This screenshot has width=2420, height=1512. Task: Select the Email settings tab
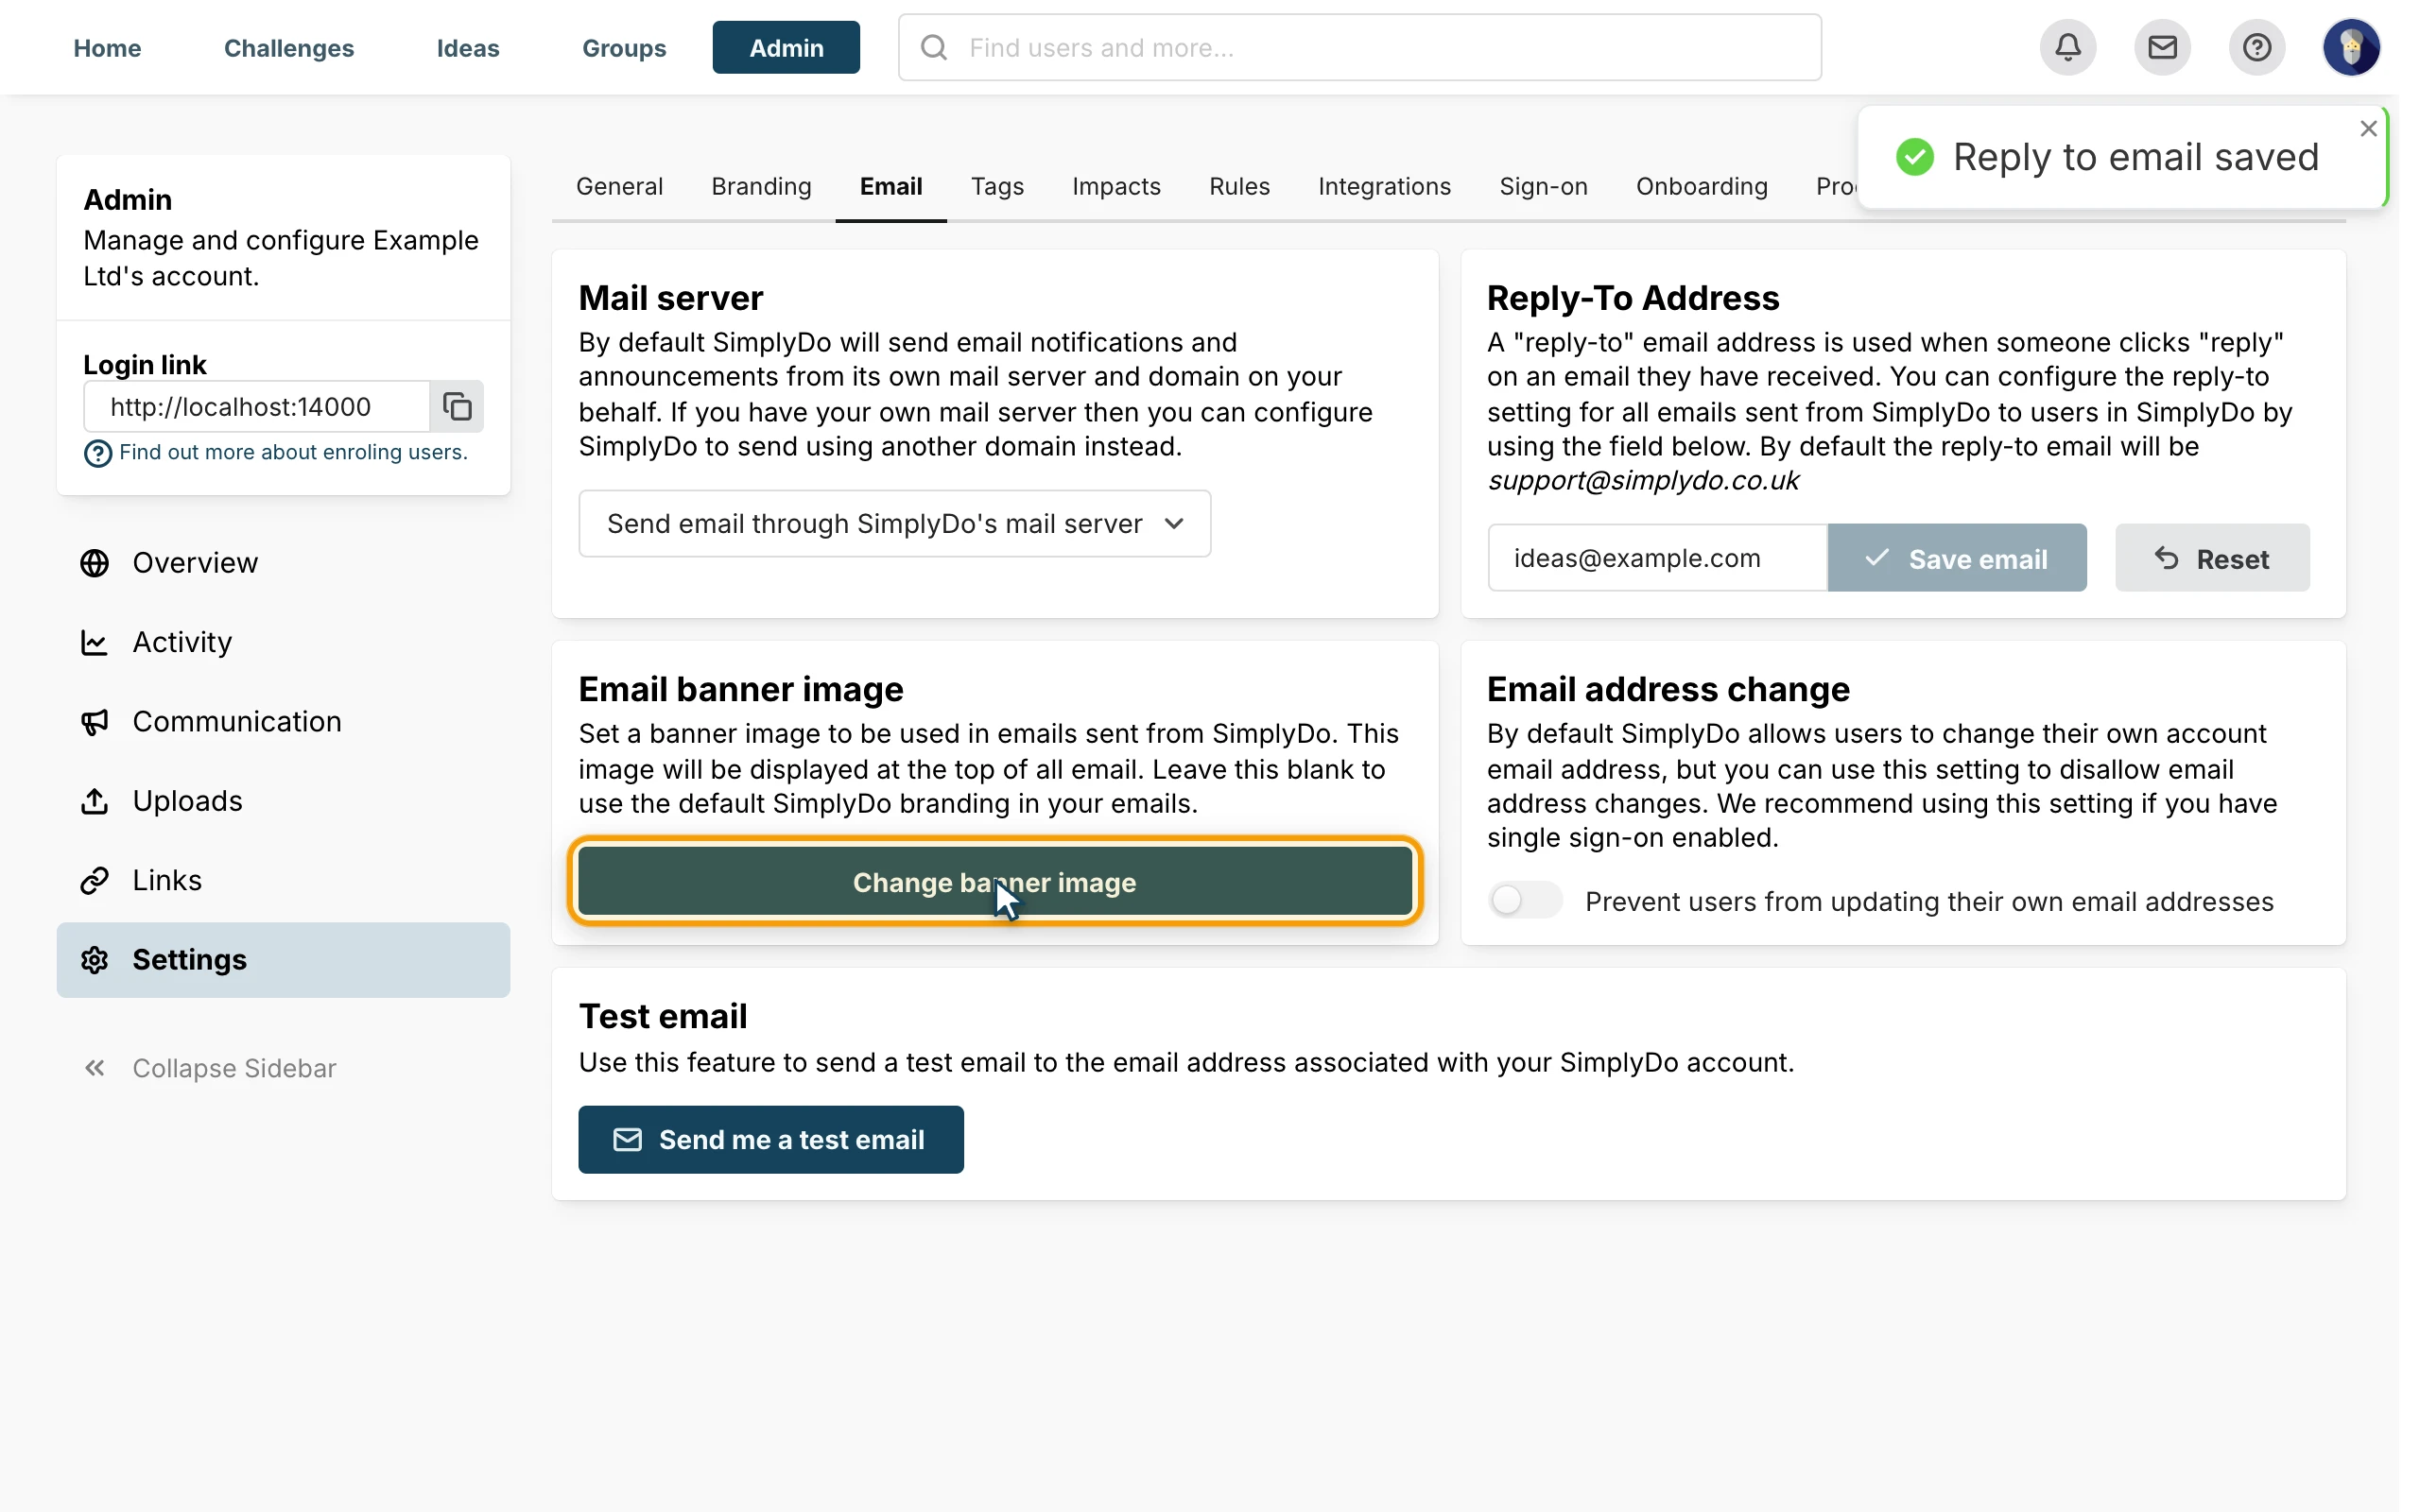(x=891, y=186)
